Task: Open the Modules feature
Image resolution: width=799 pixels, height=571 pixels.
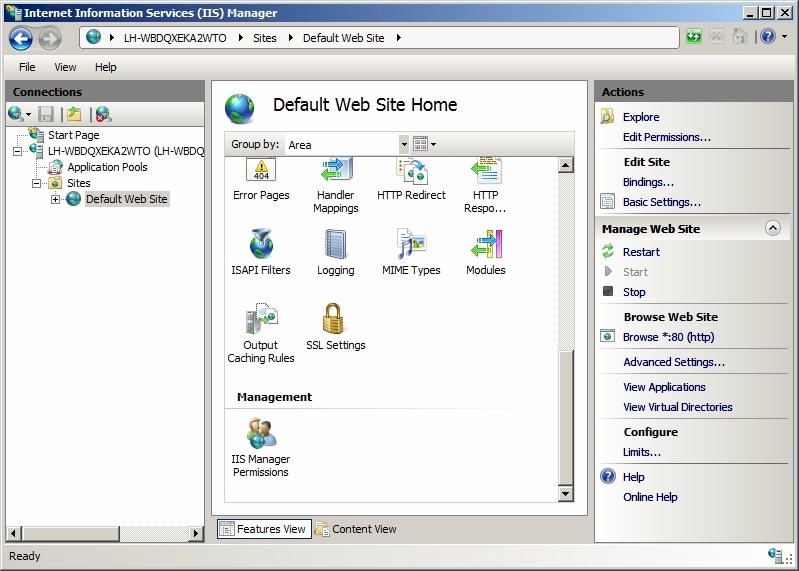Action: [x=486, y=252]
